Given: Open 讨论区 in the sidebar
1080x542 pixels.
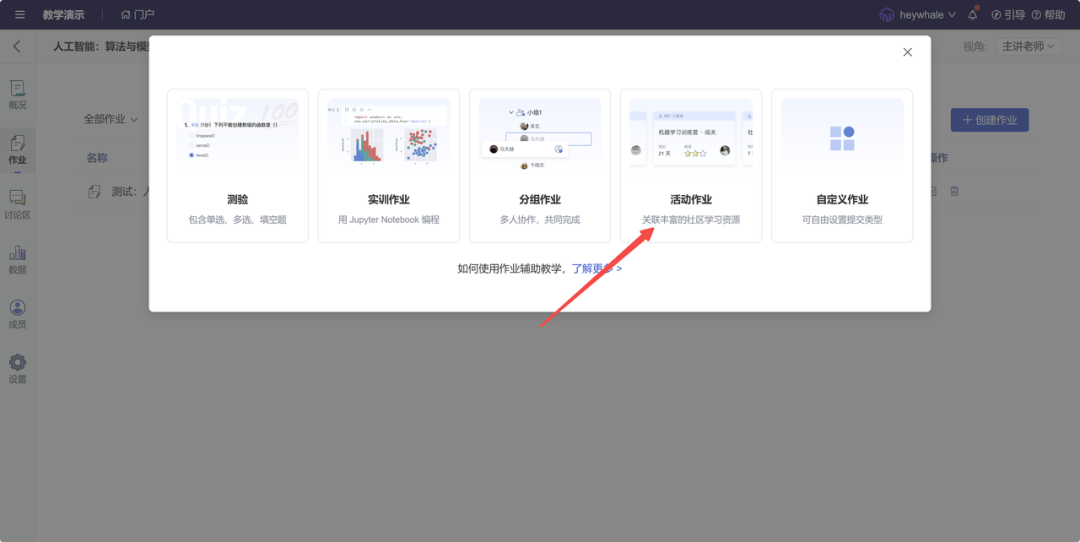Looking at the screenshot, I should point(17,205).
